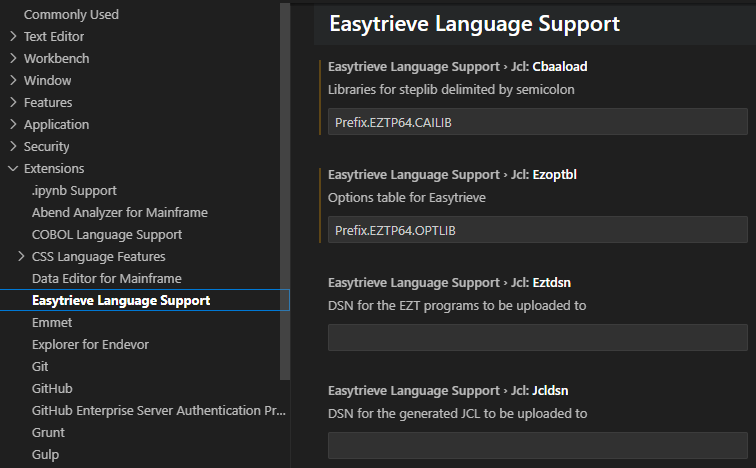Image resolution: width=756 pixels, height=468 pixels.
Task: Select COBOL Language Support in the tree
Action: (106, 234)
